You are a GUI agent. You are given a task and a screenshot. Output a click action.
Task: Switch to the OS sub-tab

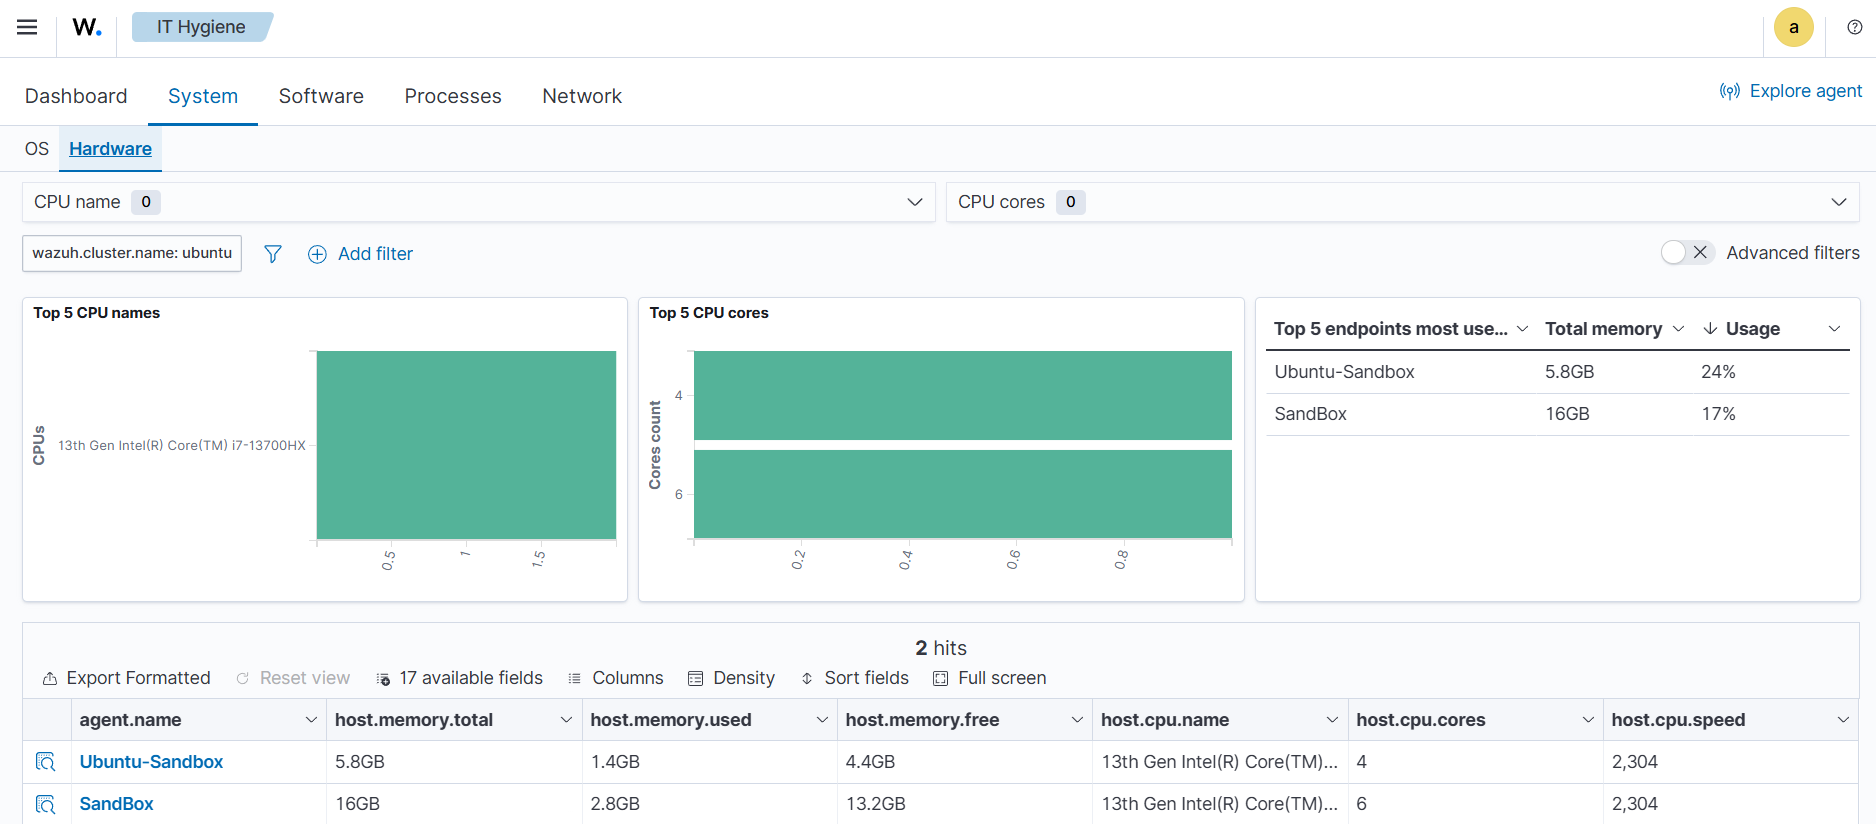click(37, 149)
